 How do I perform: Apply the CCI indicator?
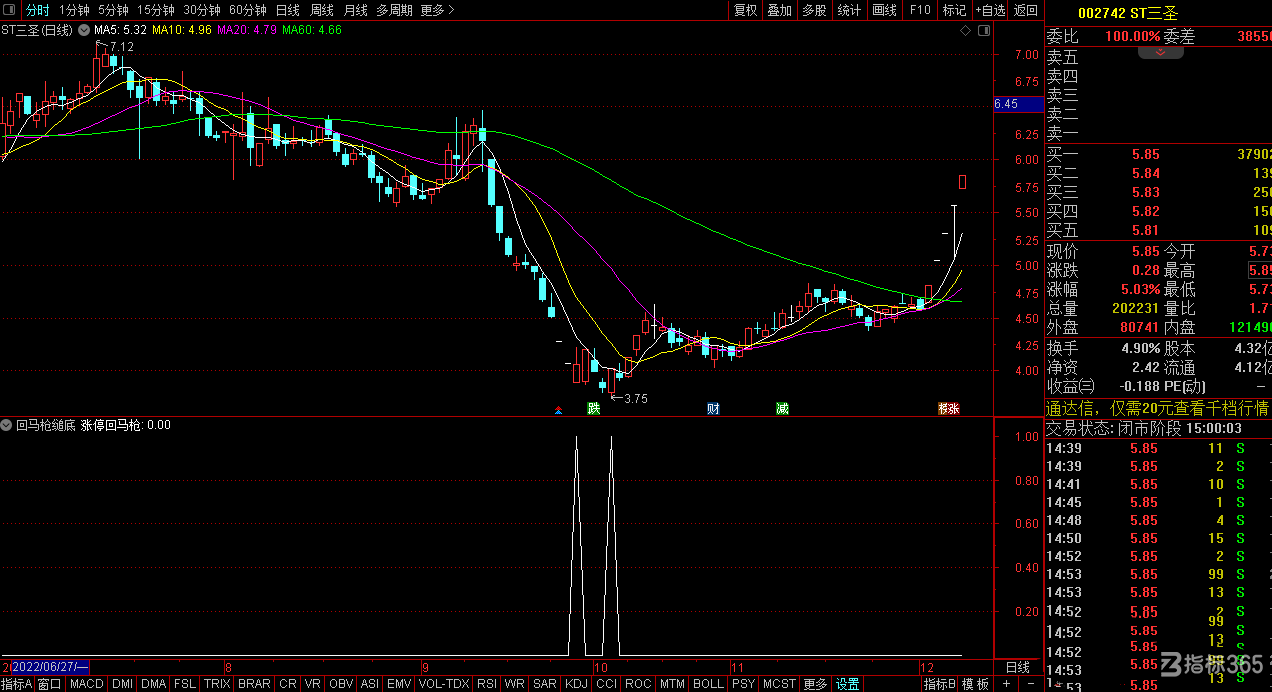(x=606, y=684)
